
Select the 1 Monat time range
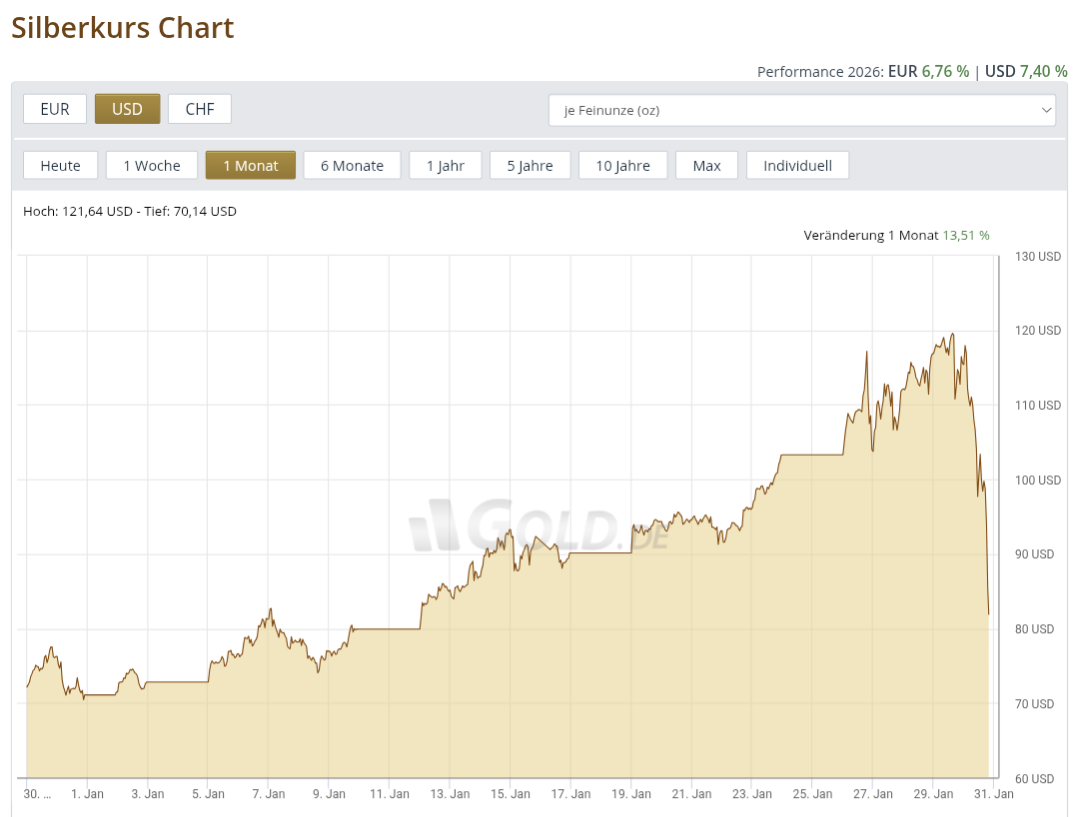[250, 165]
